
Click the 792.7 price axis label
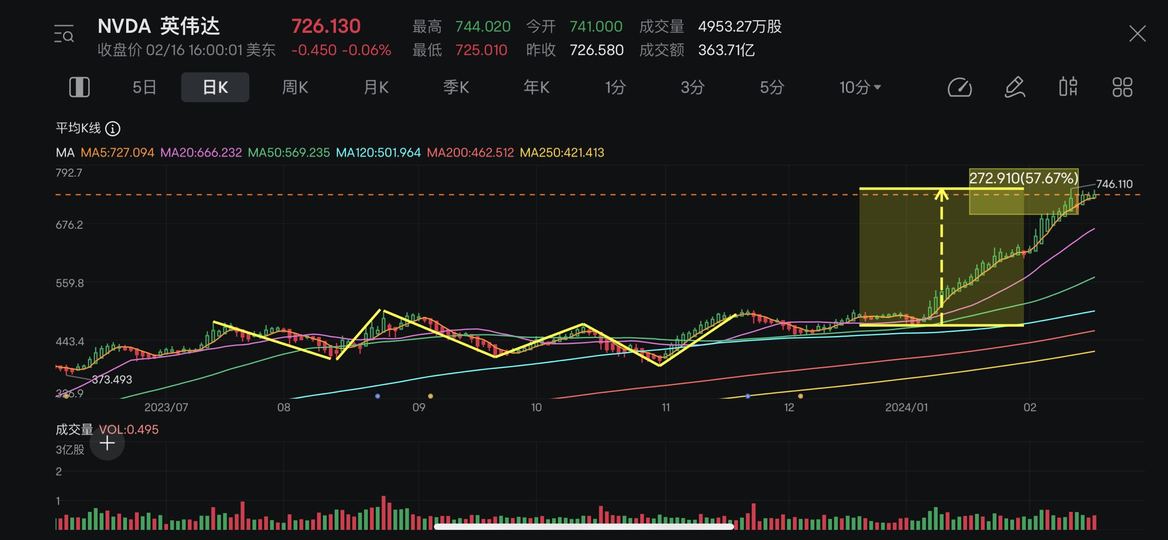pos(69,173)
